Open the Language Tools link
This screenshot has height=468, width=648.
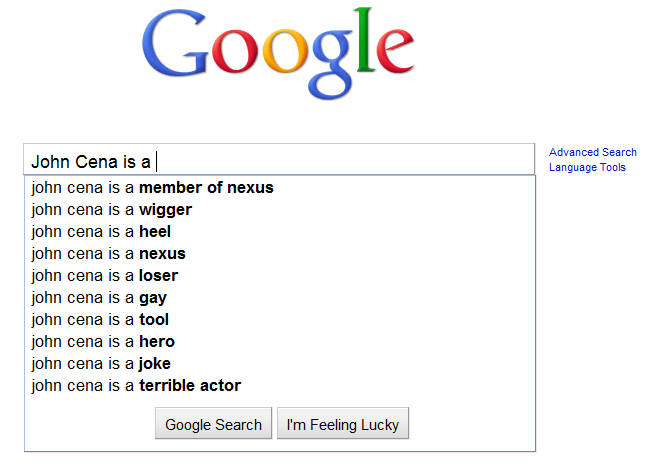[x=587, y=168]
